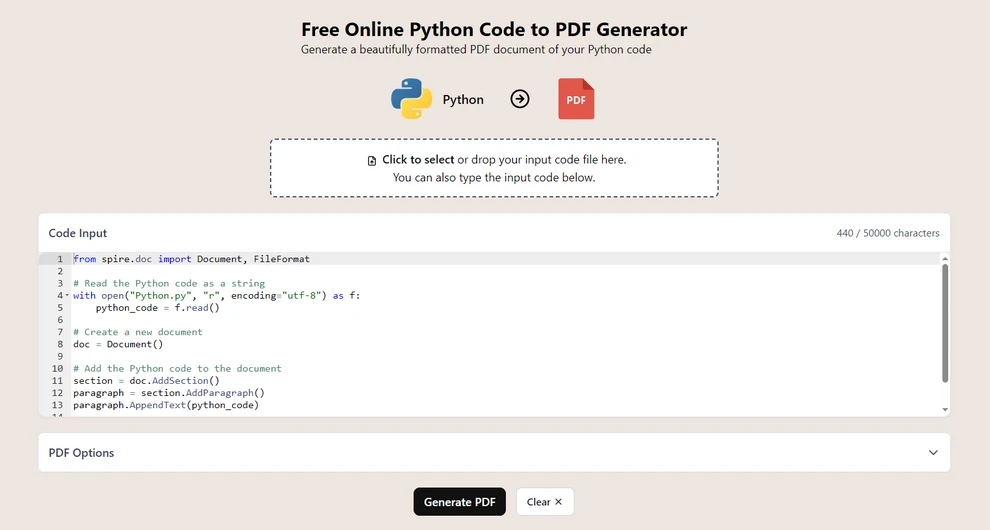Screen dimensions: 990x530
Task: Place cursor on the "from spire.doc import" line
Action: tap(191, 259)
